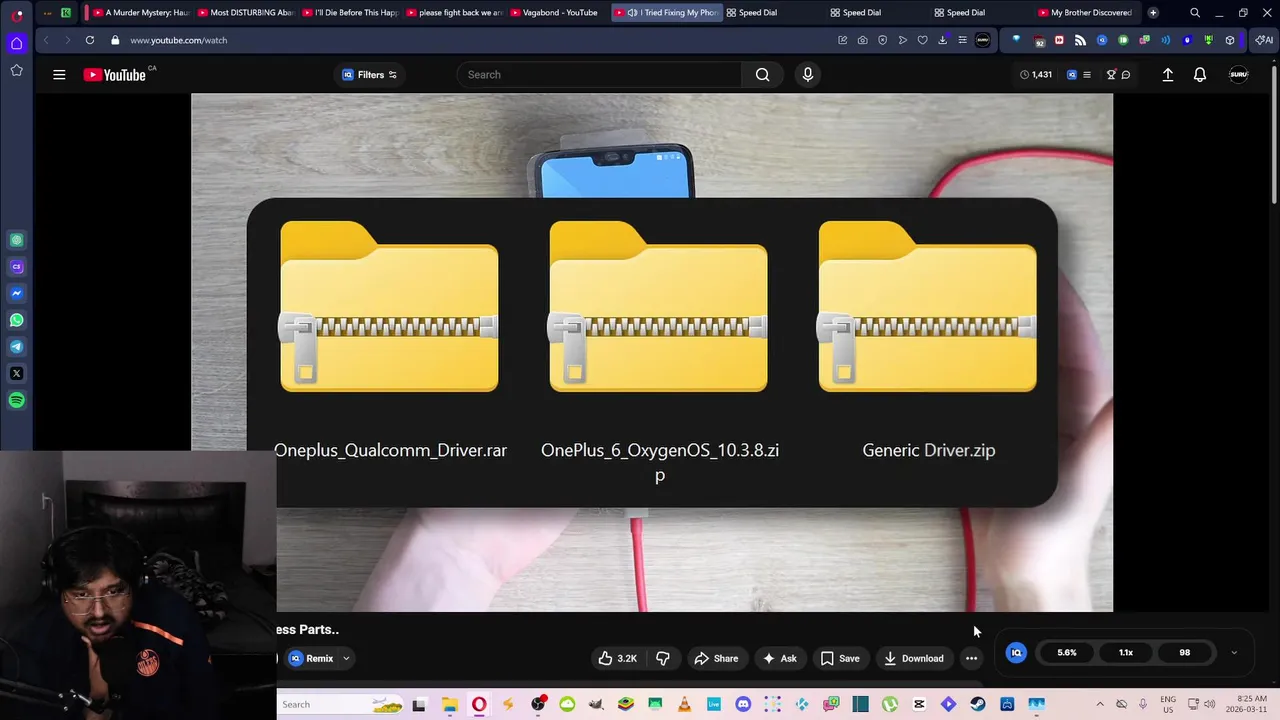Open Steam from the taskbar
This screenshot has height=720, width=1280.
tap(978, 705)
